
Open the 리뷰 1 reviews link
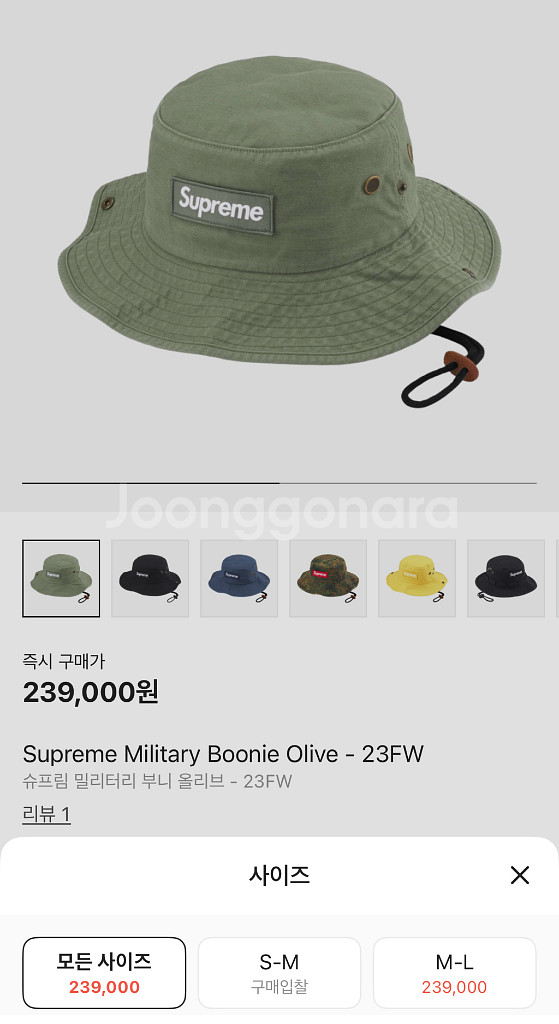point(46,814)
